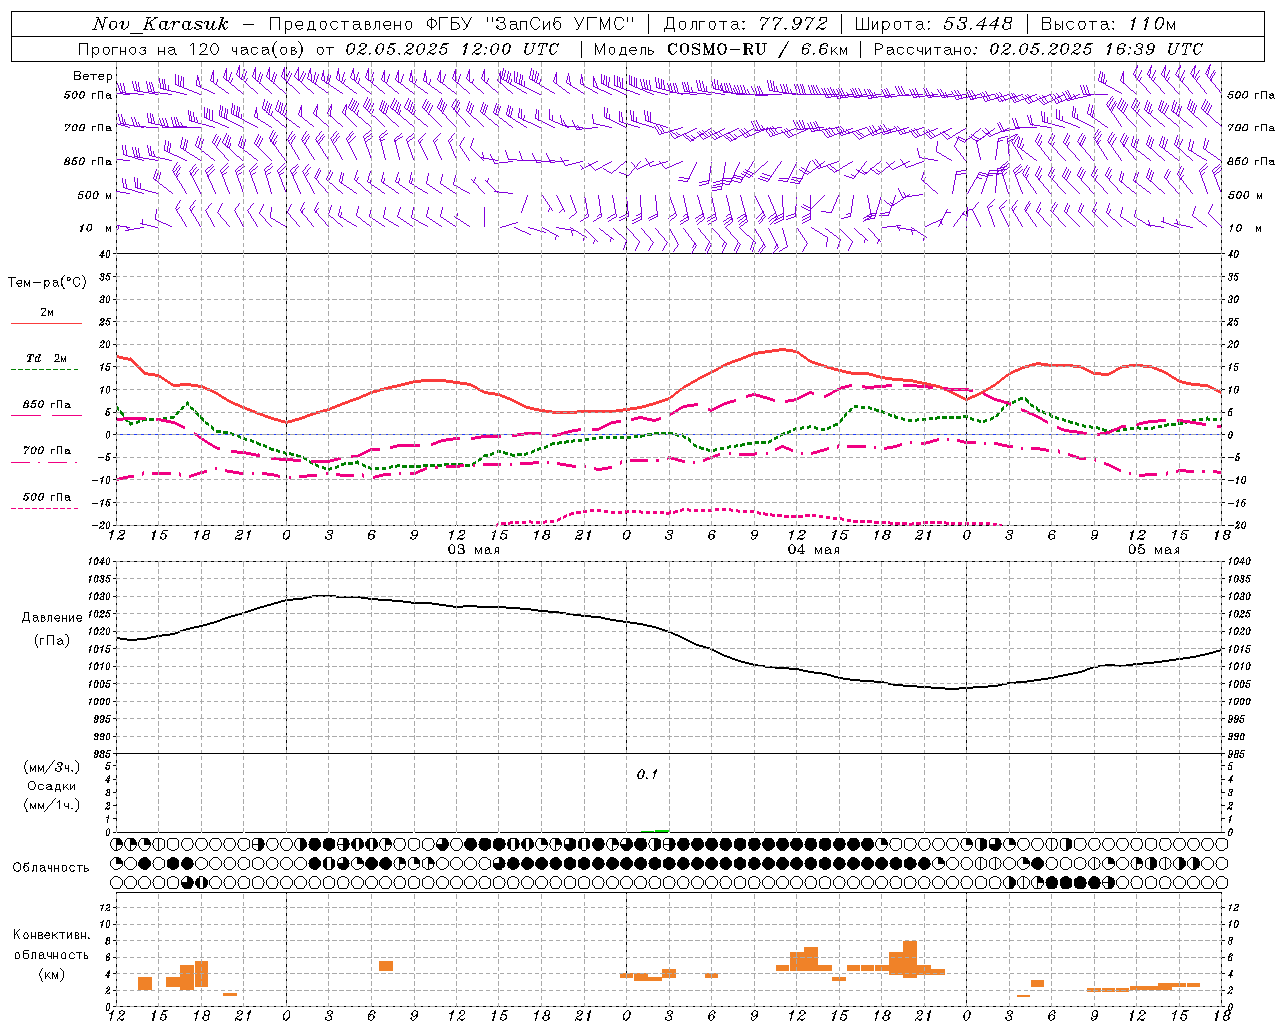The image size is (1280, 1024).
Task: Click the '0.1' precipitation amount value
Action: (x=647, y=774)
